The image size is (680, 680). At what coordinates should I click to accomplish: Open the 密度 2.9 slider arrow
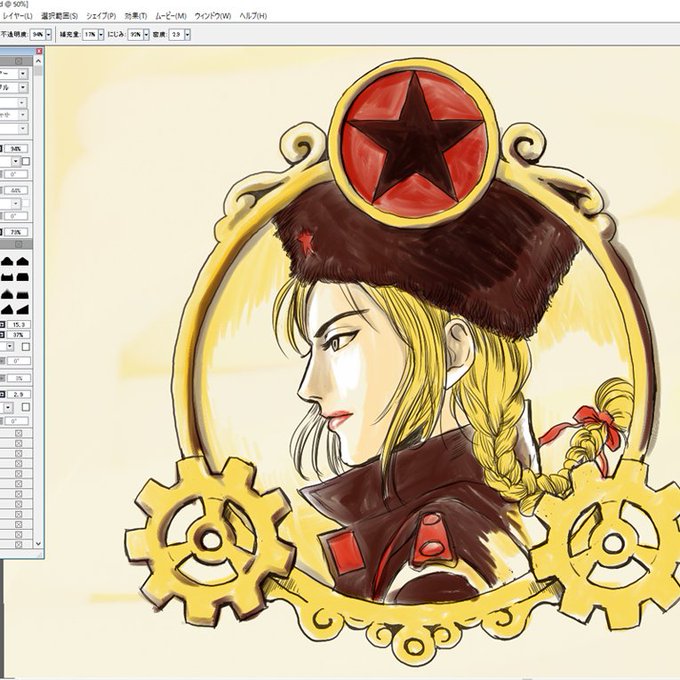[x=187, y=34]
